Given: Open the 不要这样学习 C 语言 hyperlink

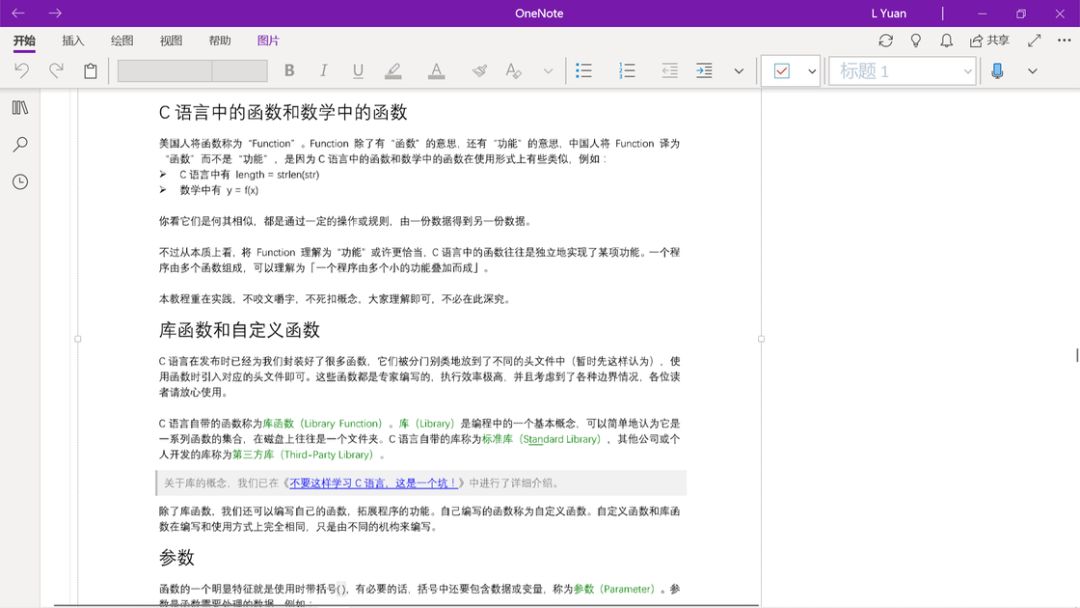Looking at the screenshot, I should [x=373, y=483].
